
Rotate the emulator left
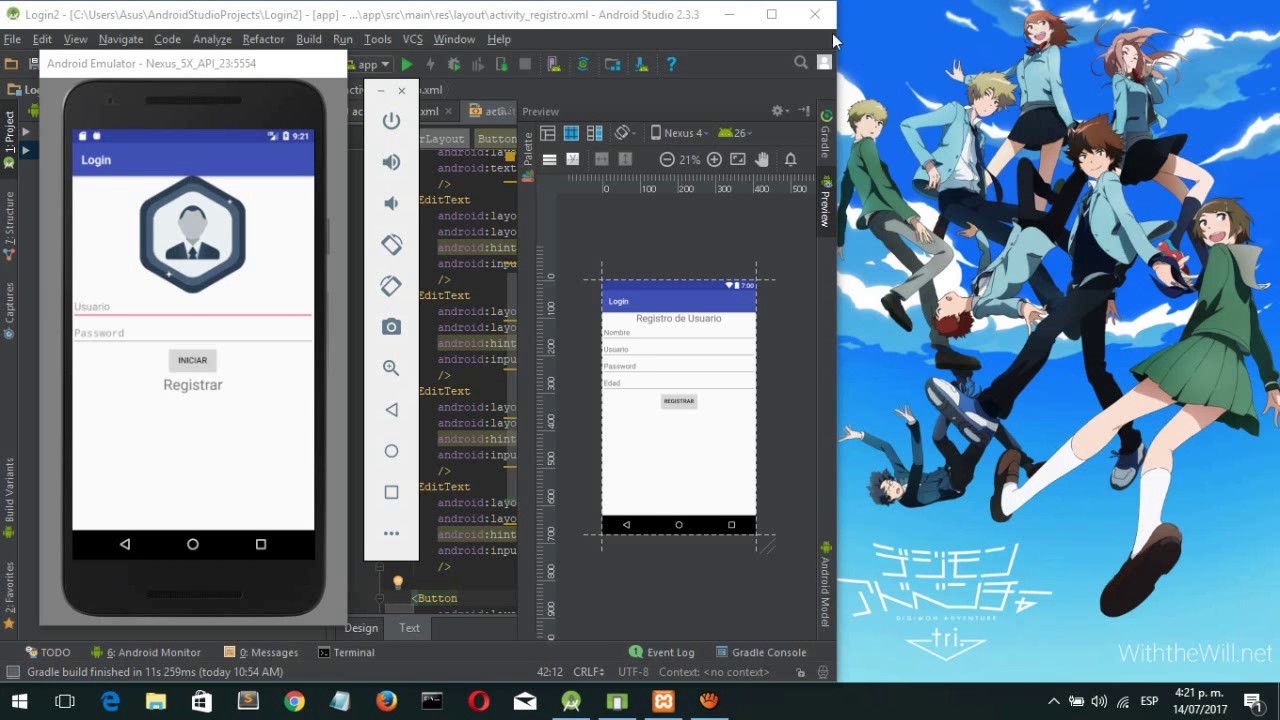point(391,244)
